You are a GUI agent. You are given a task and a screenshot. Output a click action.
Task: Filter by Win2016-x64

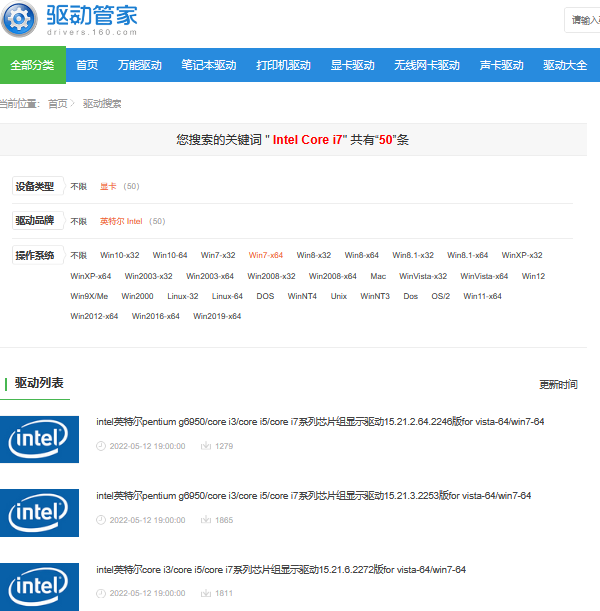click(155, 316)
